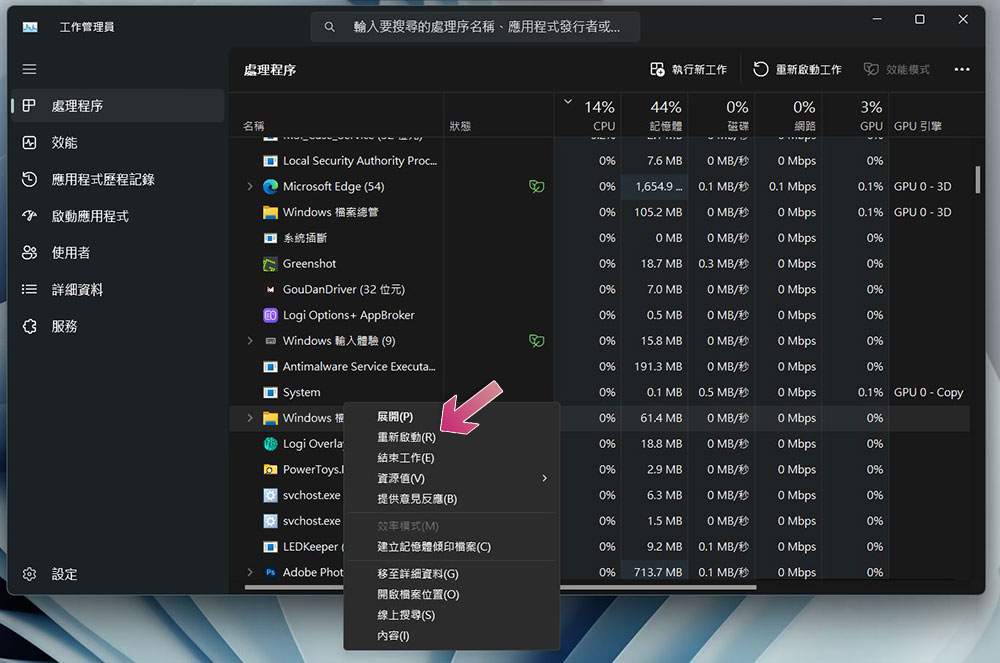Viewport: 1000px width, 663px height.
Task: Expand the Microsoft Edge (54) process group
Action: pos(250,186)
